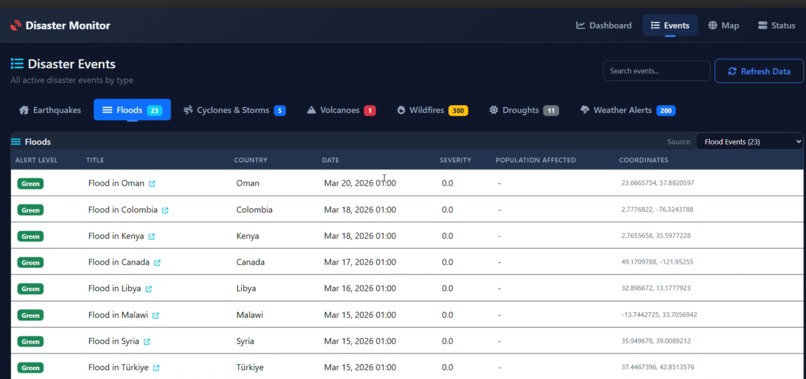Click coordinates 2.7776822, -76.3243788
The width and height of the screenshot is (806, 379).
coord(657,210)
